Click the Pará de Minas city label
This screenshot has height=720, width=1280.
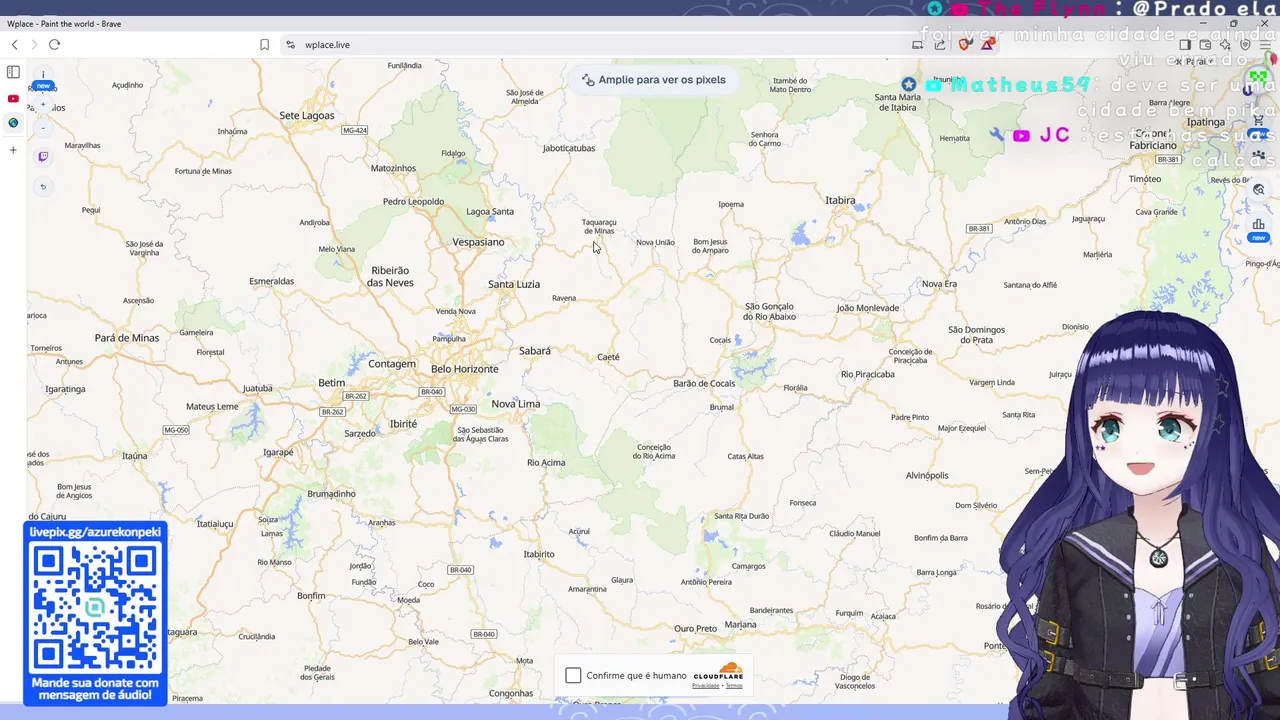coord(127,338)
